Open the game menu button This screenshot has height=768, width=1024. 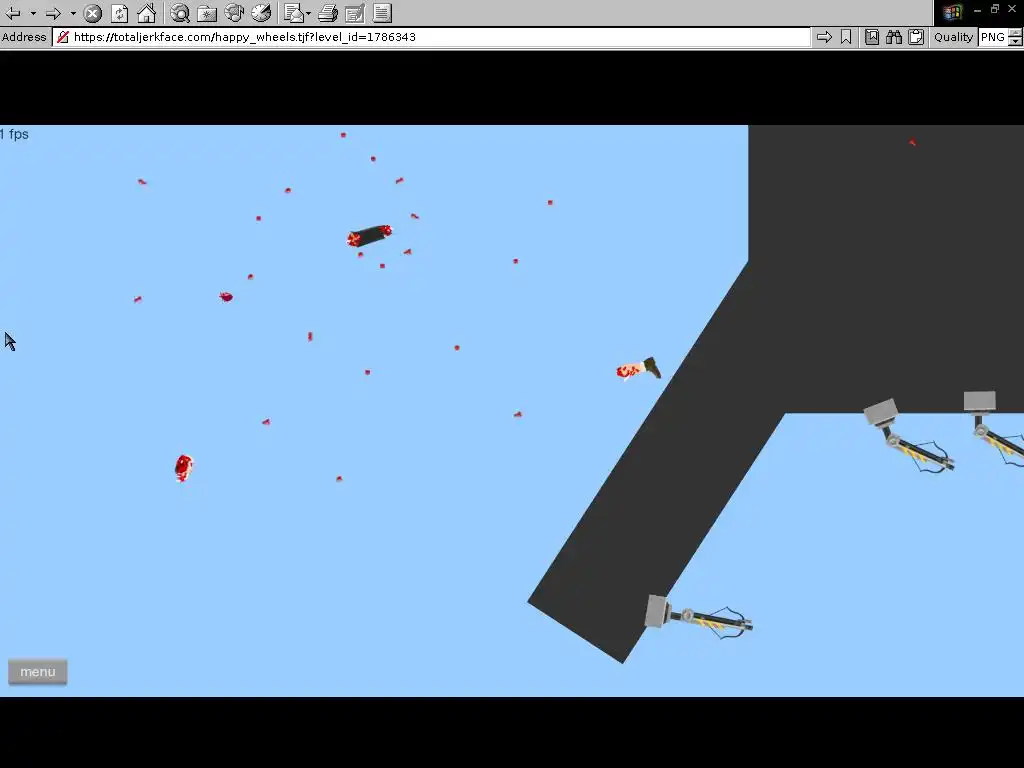(x=37, y=671)
